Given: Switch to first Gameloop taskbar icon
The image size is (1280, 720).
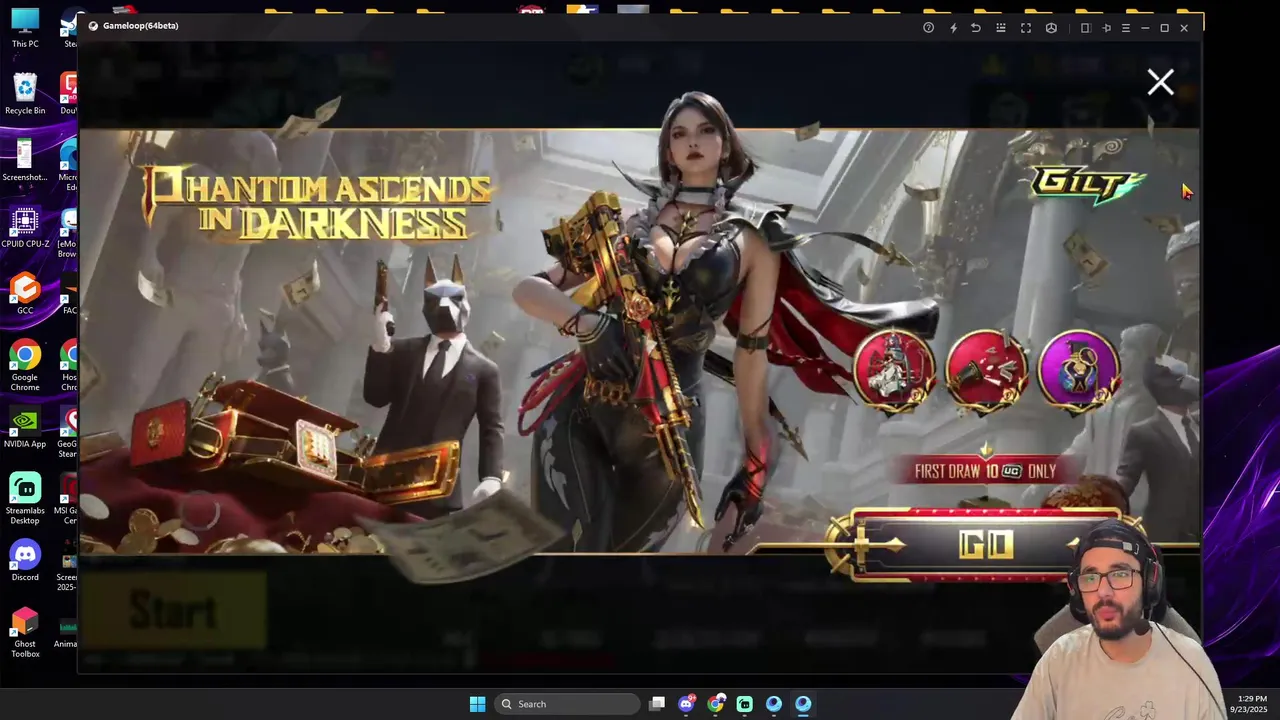Looking at the screenshot, I should [773, 704].
